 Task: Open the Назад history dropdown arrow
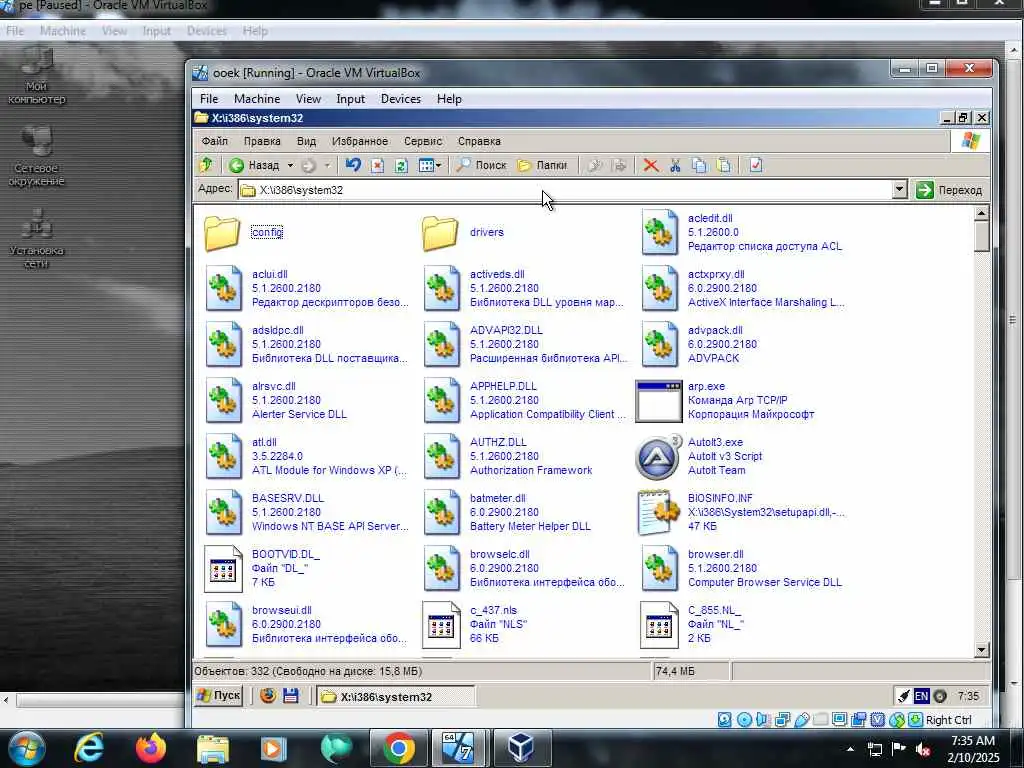[291, 165]
